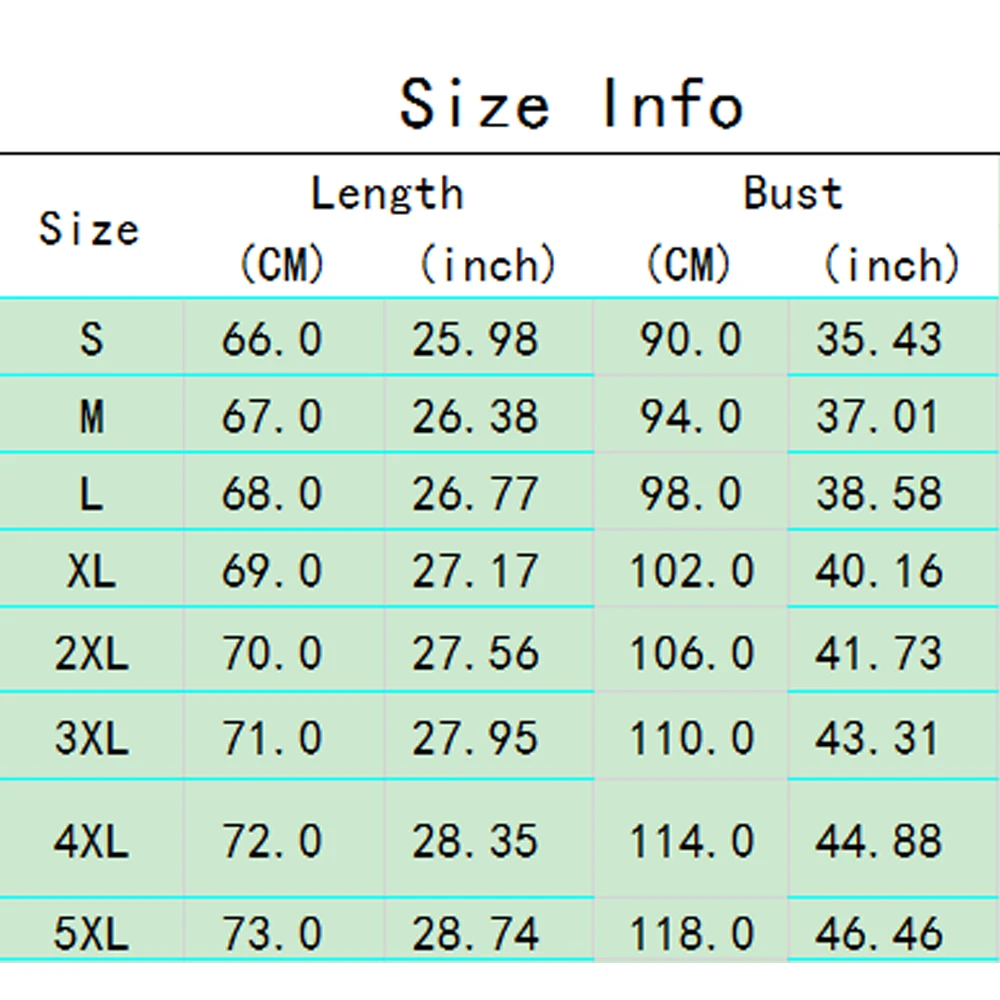Image resolution: width=1000 pixels, height=1000 pixels.
Task: Select the 26.38 inch length cell
Action: (x=475, y=416)
